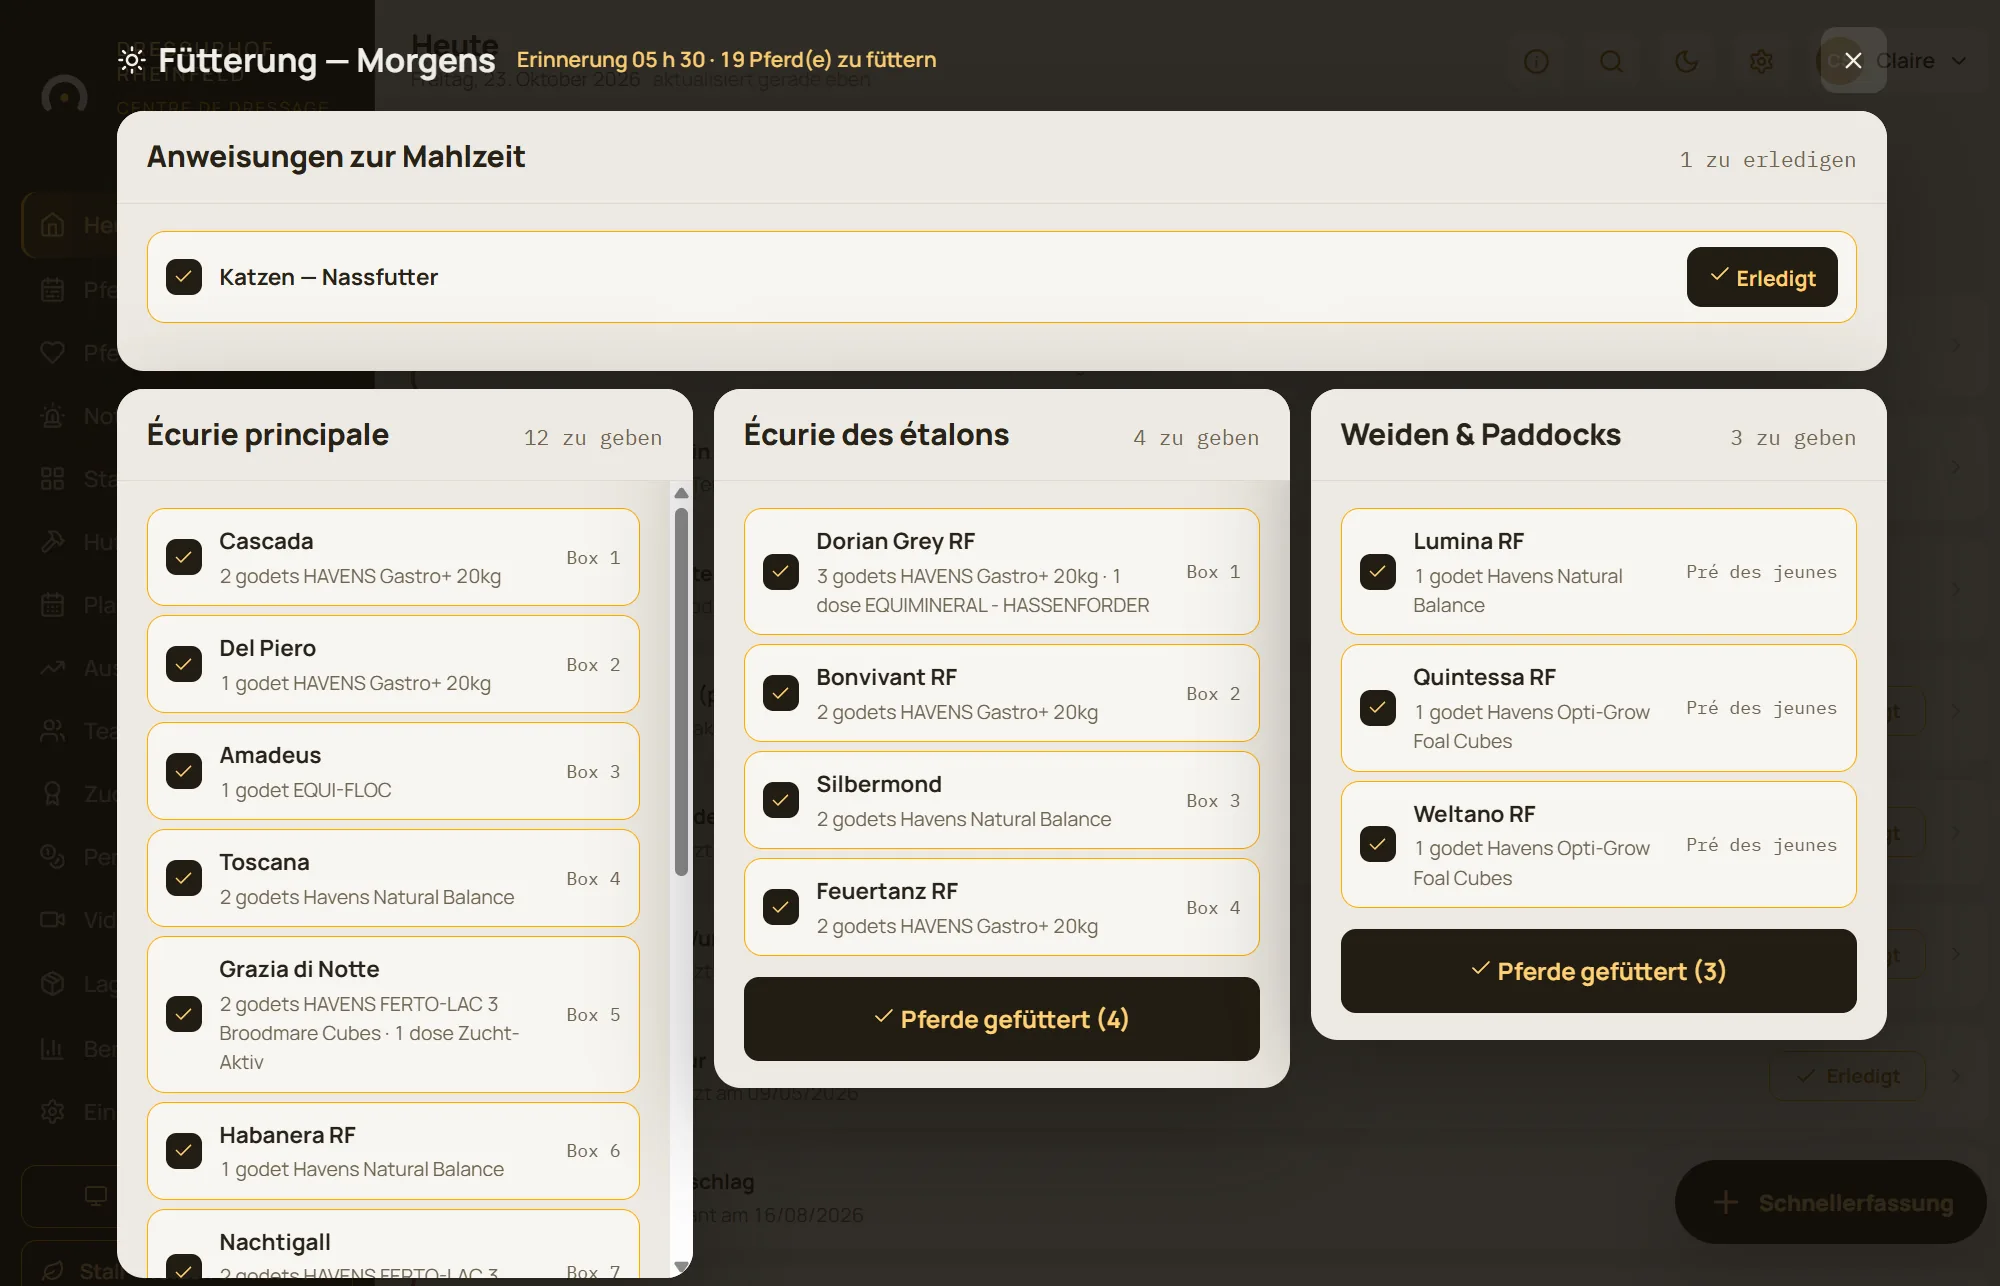
Task: Click the Écurie principale scroll down arrow
Action: coord(681,1266)
